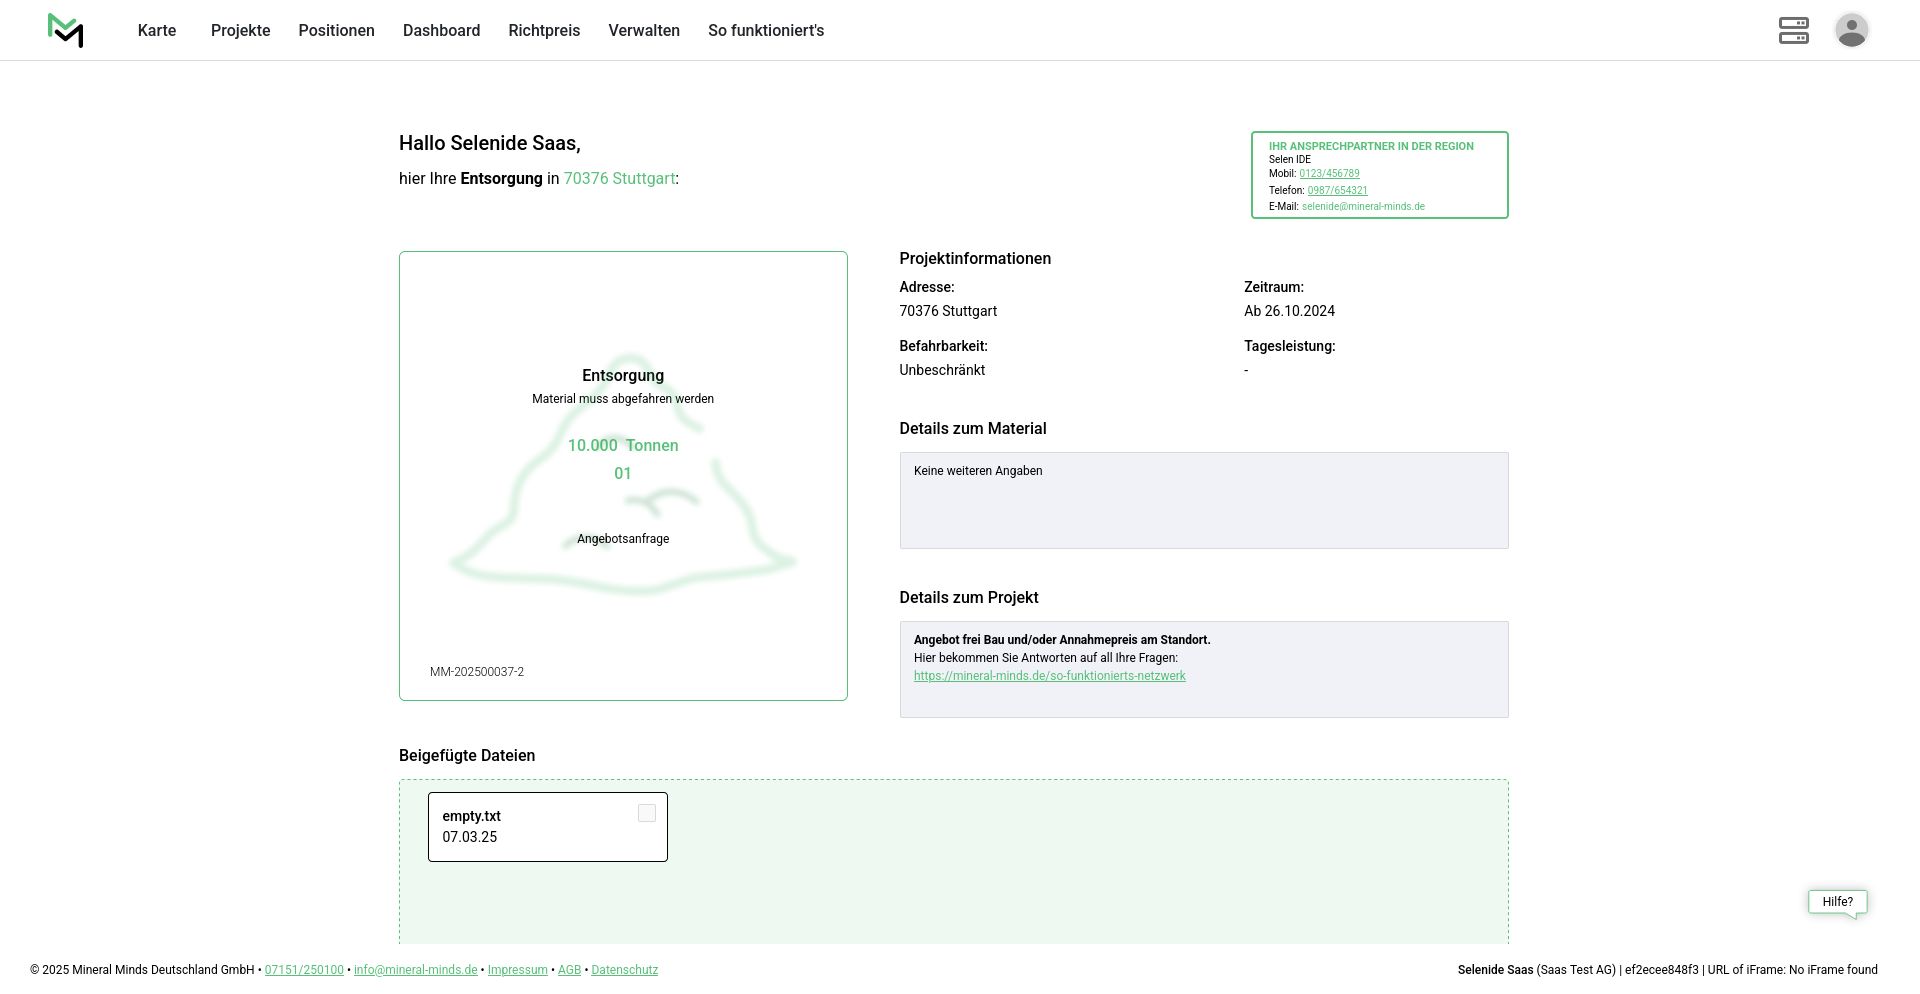
Task: Go to Projekte in the navigation
Action: (x=240, y=31)
